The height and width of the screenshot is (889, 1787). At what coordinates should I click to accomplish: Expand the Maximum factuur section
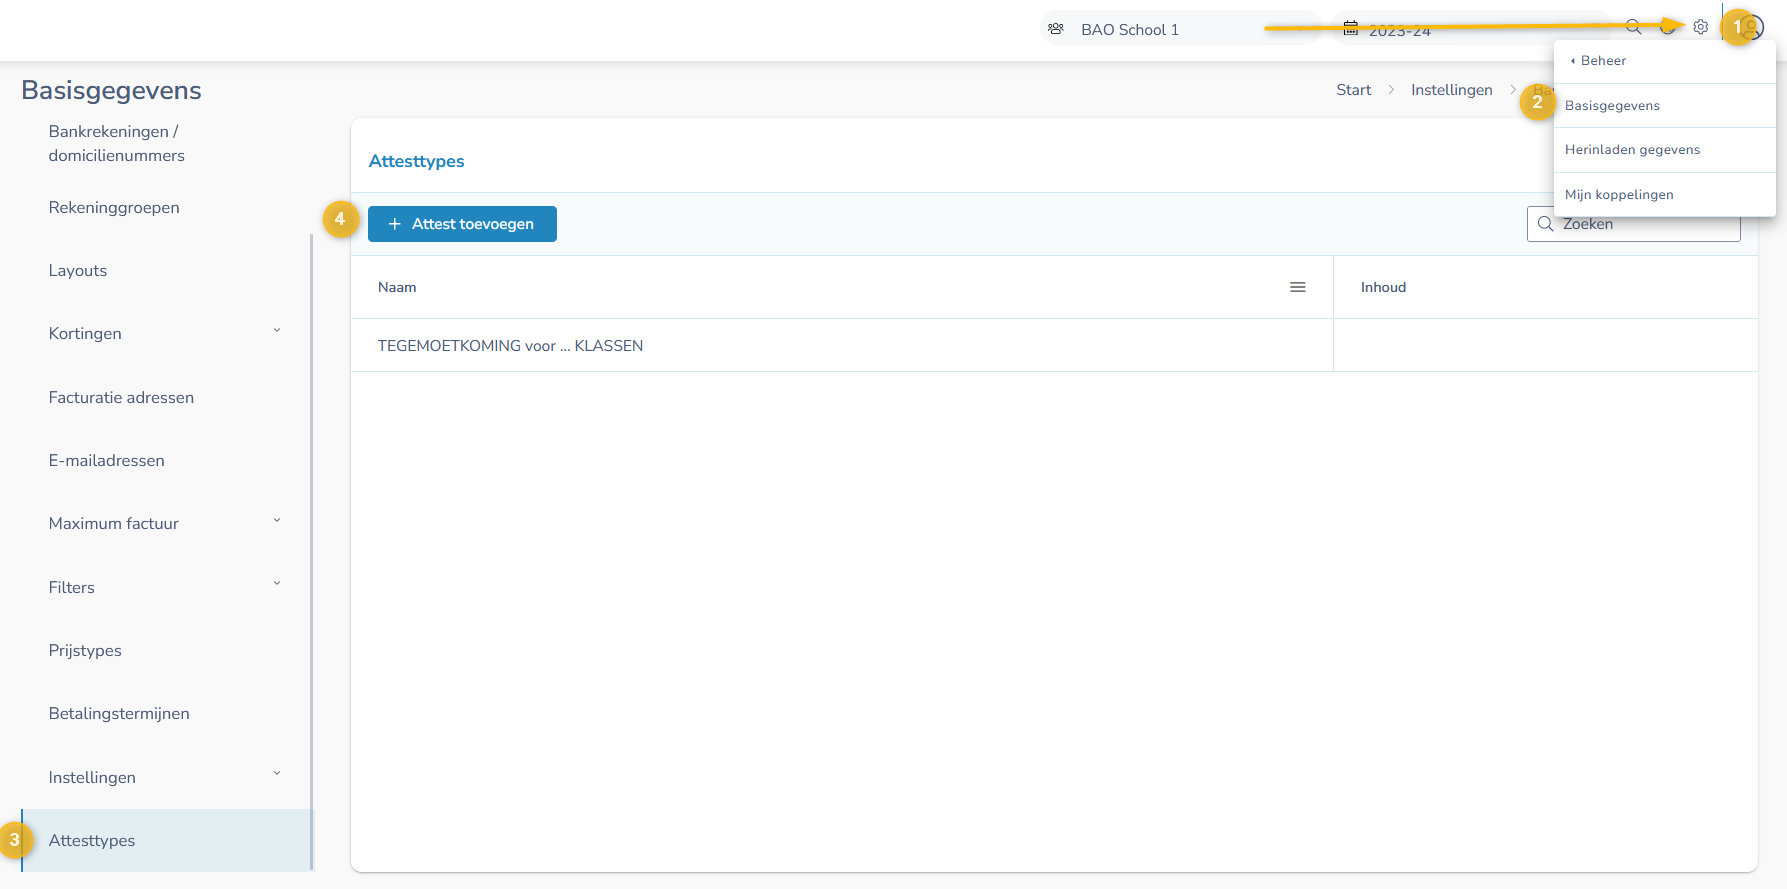click(277, 521)
